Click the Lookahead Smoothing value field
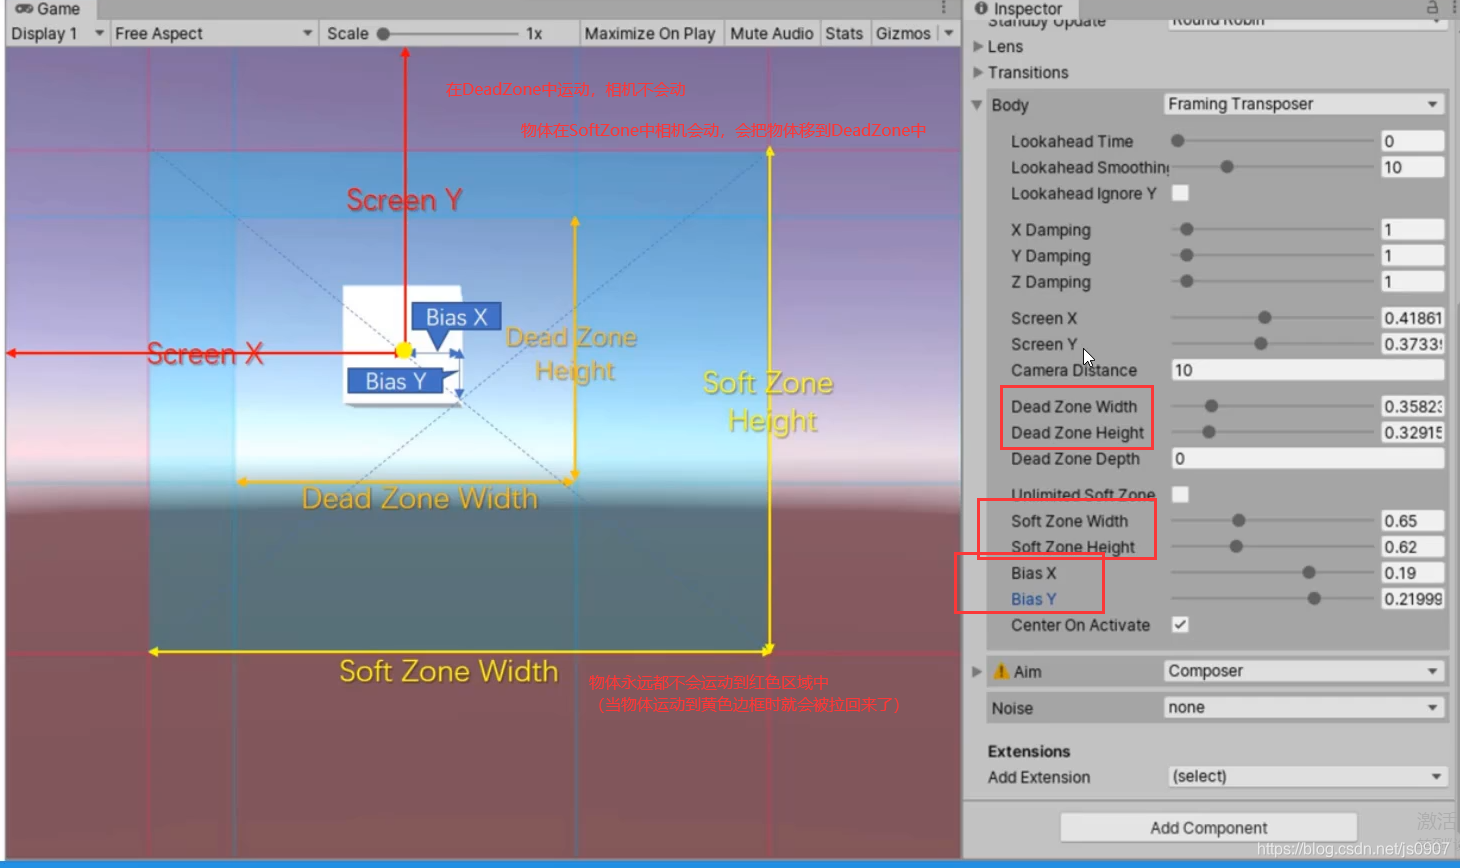The image size is (1460, 868). [1412, 167]
